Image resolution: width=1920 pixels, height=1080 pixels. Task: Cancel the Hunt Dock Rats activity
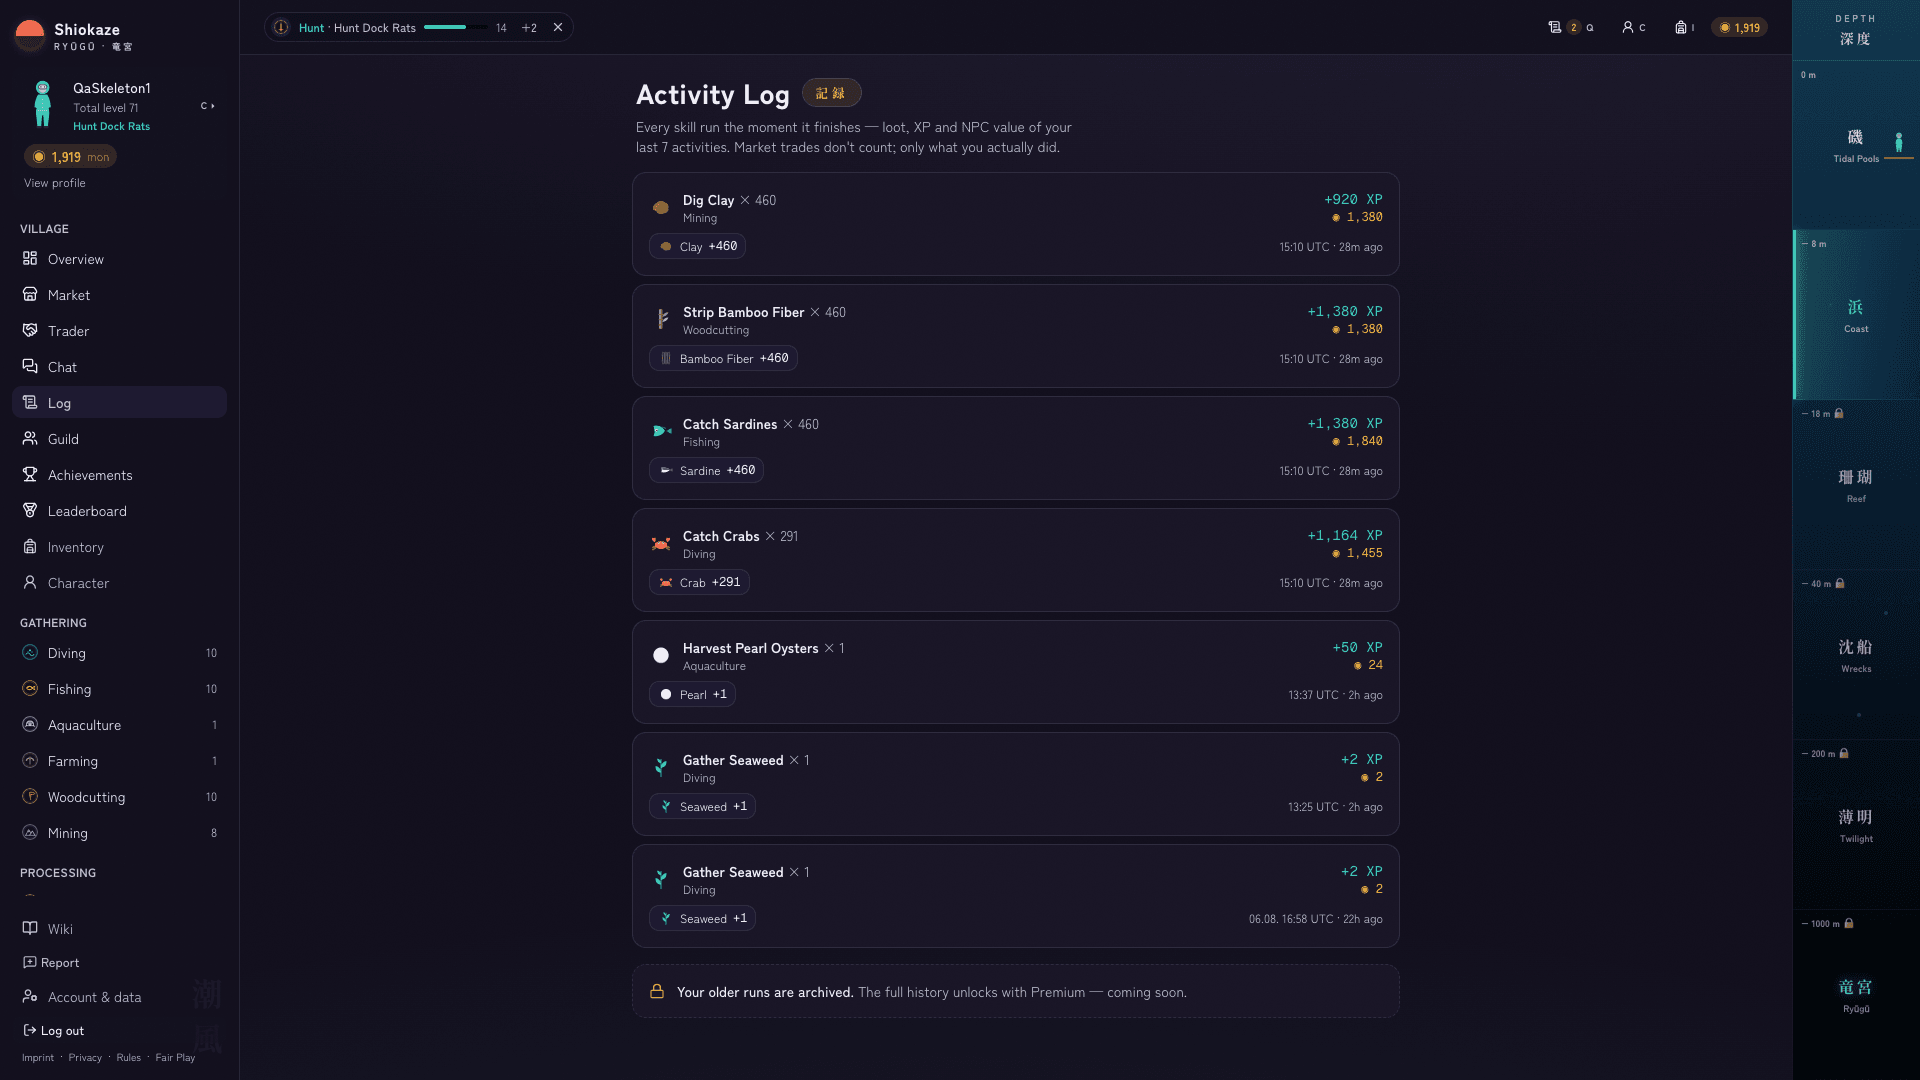[558, 27]
